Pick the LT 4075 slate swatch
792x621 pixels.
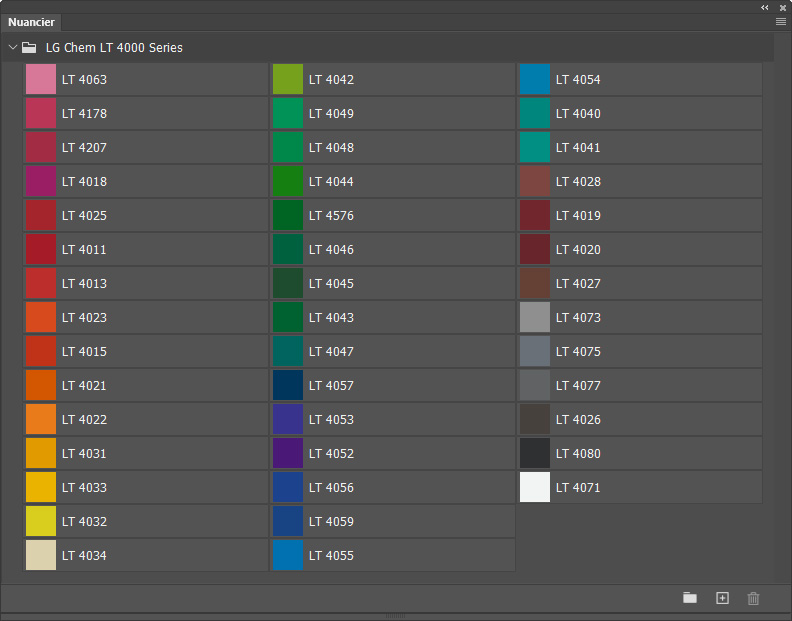[535, 351]
